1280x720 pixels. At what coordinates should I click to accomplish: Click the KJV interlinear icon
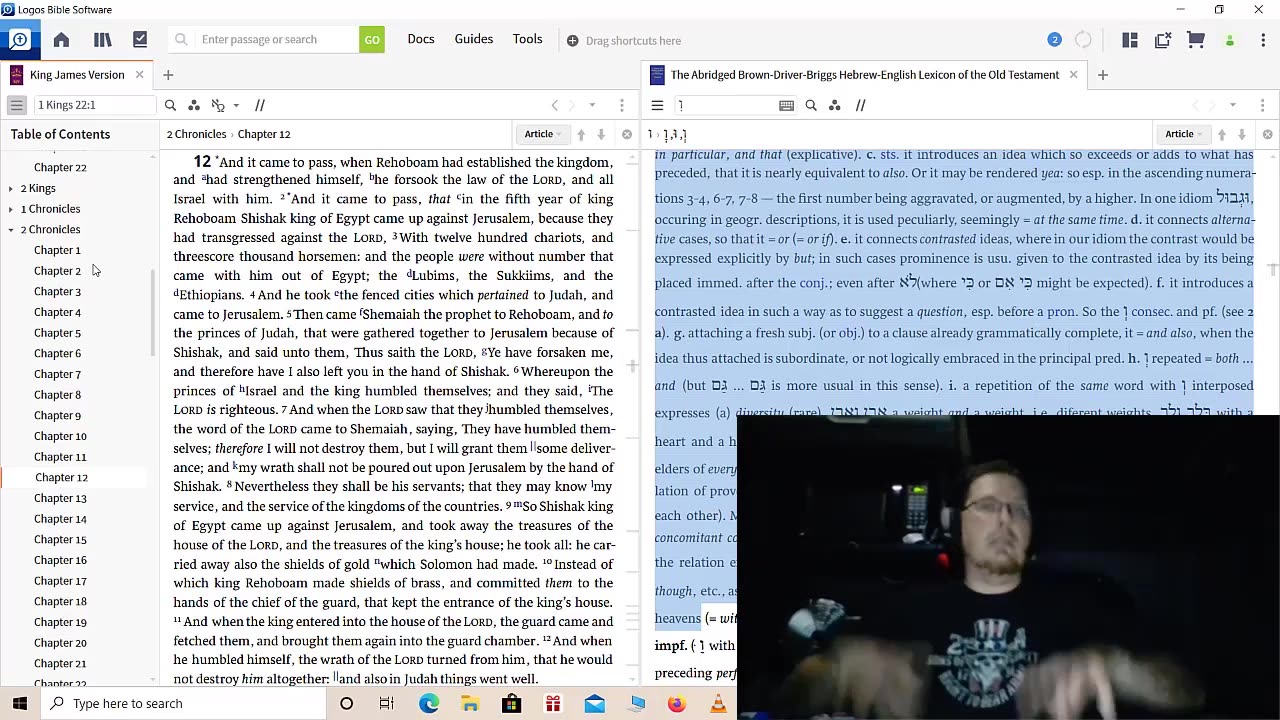[218, 105]
